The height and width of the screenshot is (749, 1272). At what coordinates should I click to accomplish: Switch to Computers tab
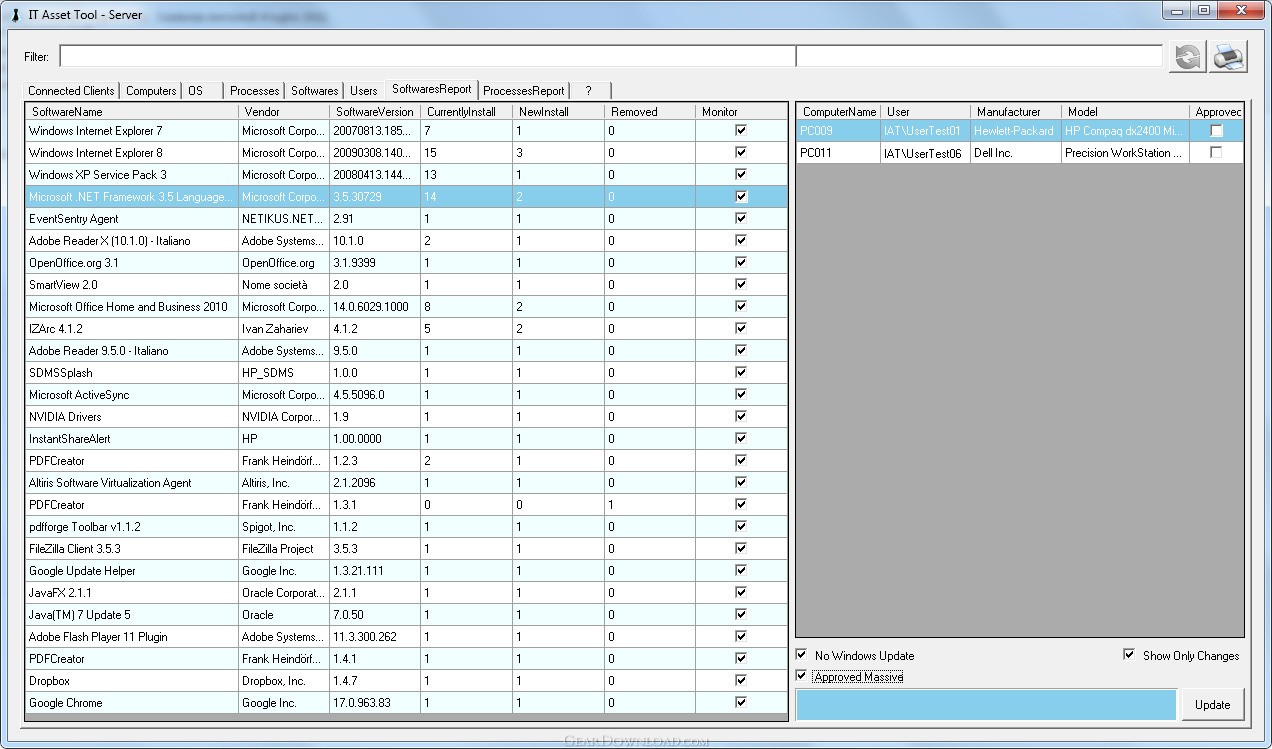pos(151,91)
